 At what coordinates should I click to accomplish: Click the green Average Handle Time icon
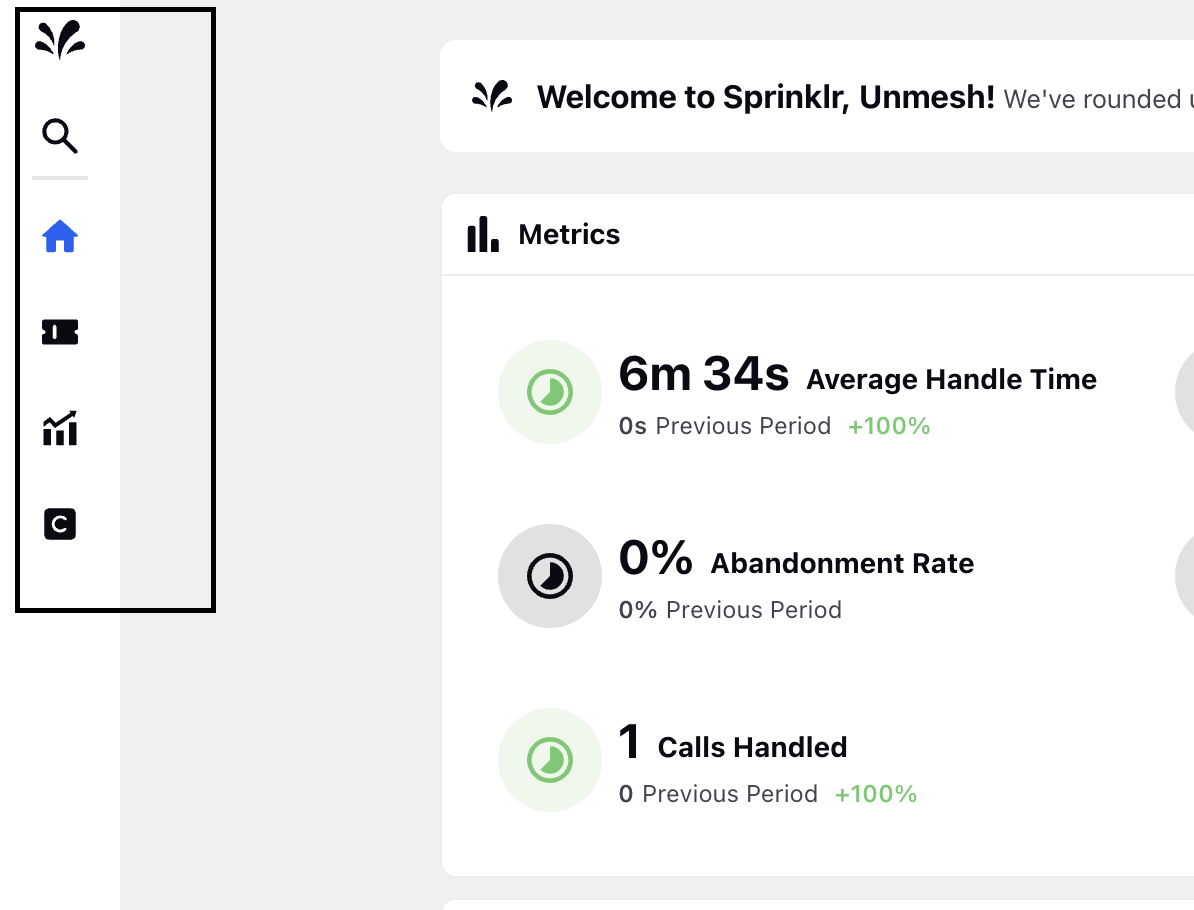pyautogui.click(x=550, y=392)
